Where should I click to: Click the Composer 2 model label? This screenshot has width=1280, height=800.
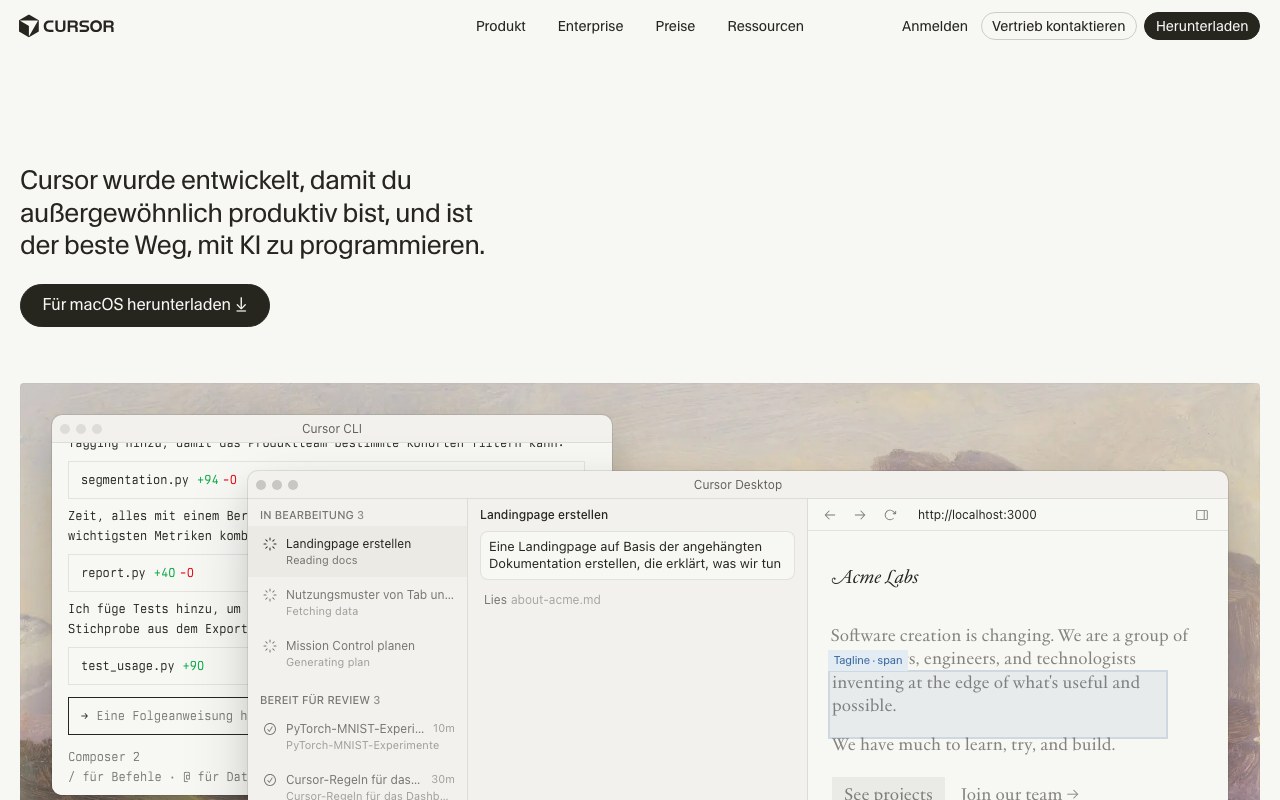pyautogui.click(x=104, y=757)
